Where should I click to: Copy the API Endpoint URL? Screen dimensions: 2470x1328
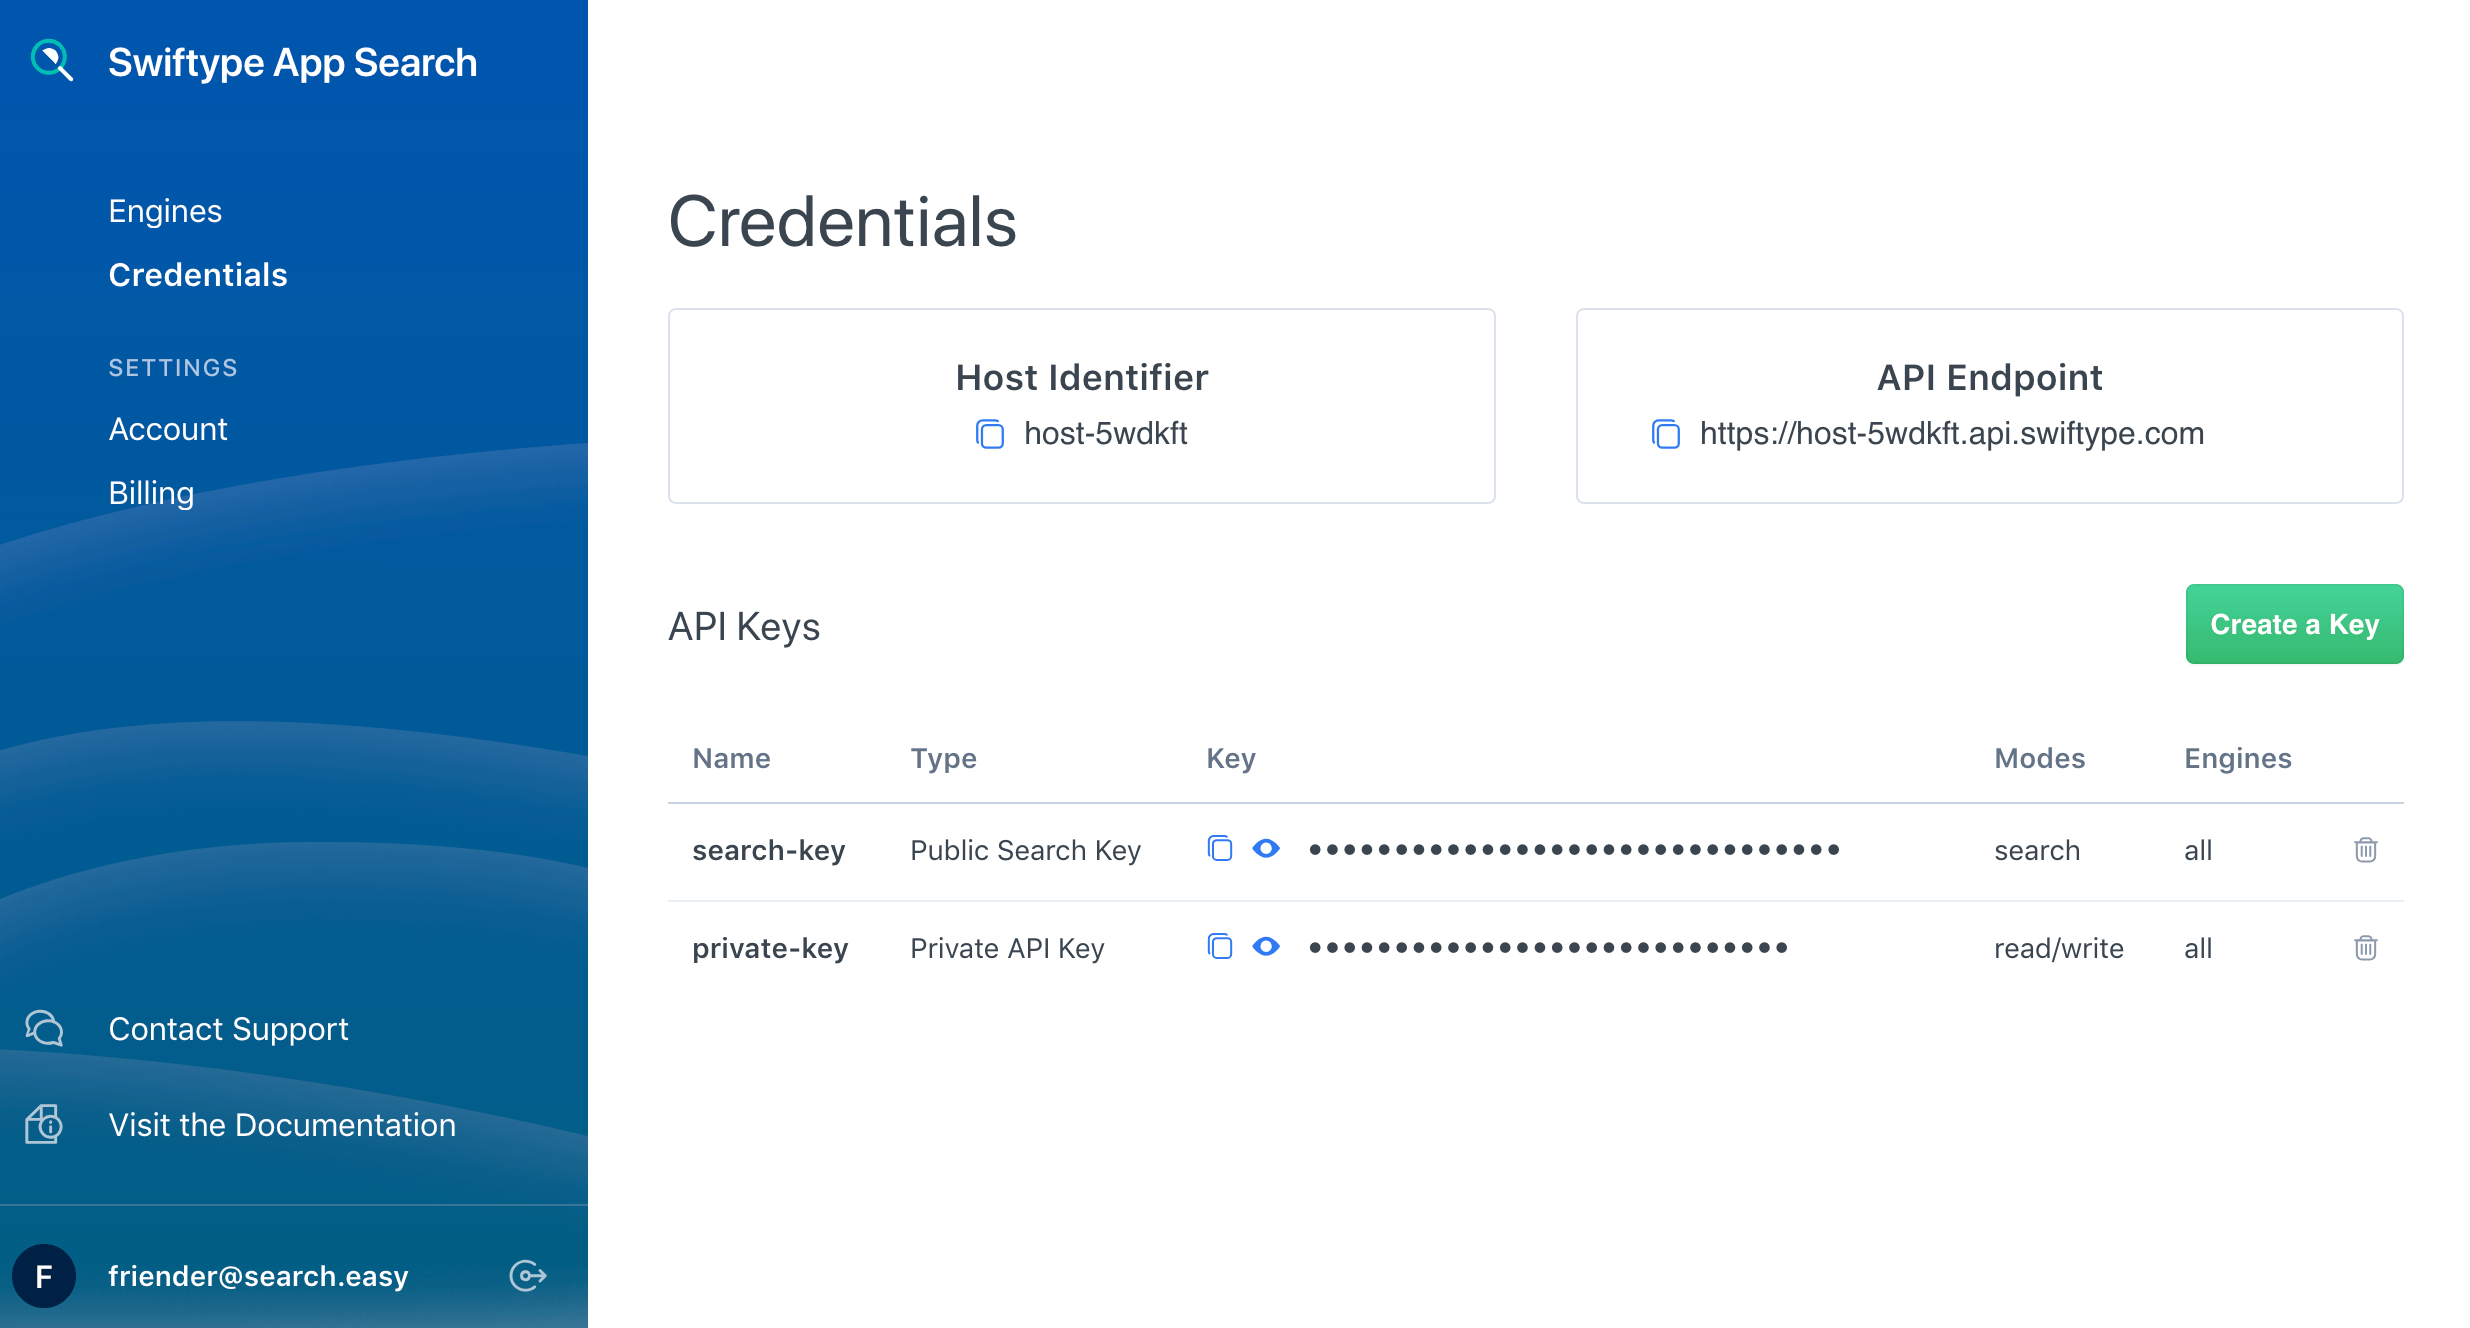tap(1665, 434)
